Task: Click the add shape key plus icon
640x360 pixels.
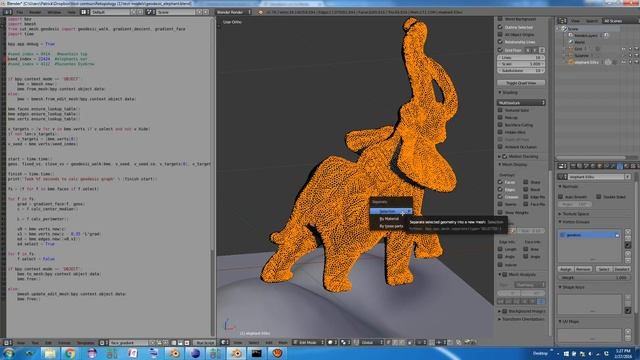Action: tap(628, 297)
